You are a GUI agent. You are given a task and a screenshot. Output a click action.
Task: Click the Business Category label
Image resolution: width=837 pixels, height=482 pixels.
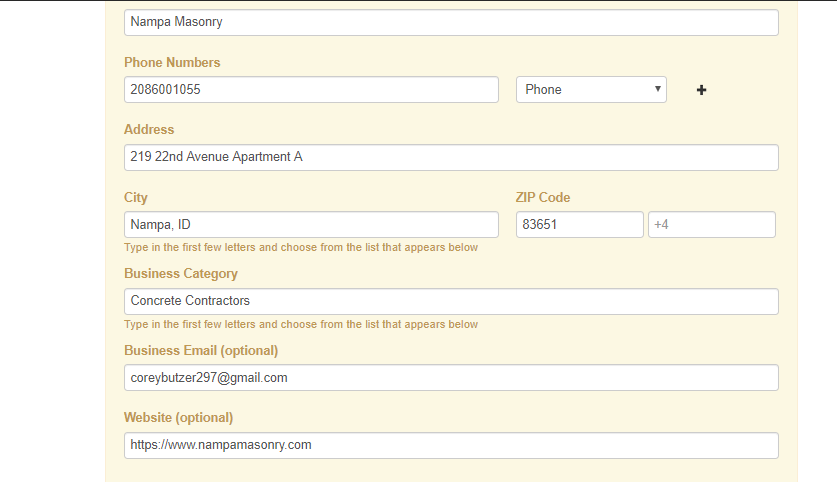coord(181,273)
